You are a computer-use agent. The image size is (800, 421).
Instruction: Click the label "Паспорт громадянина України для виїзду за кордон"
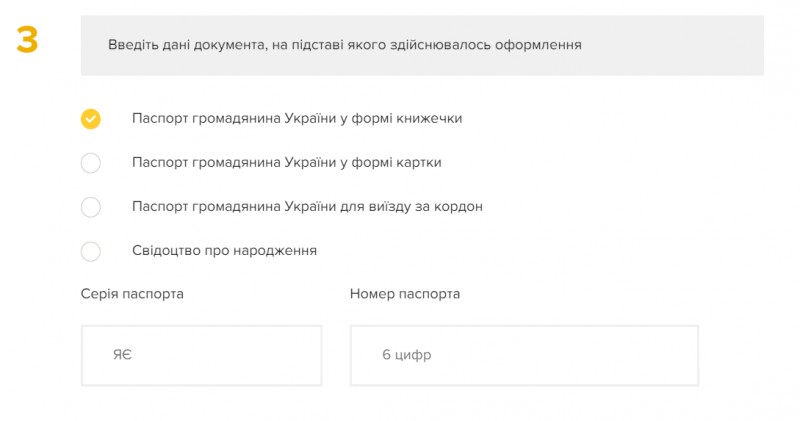coord(307,206)
